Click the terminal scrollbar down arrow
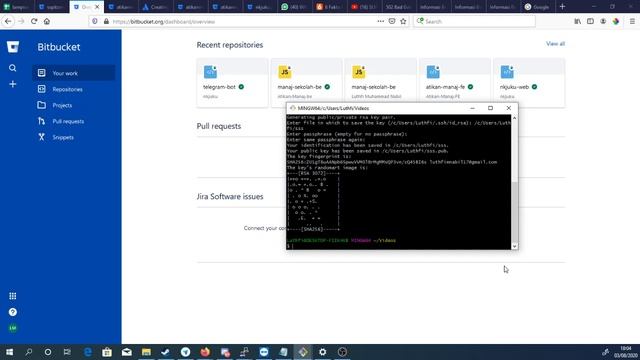 tap(514, 246)
